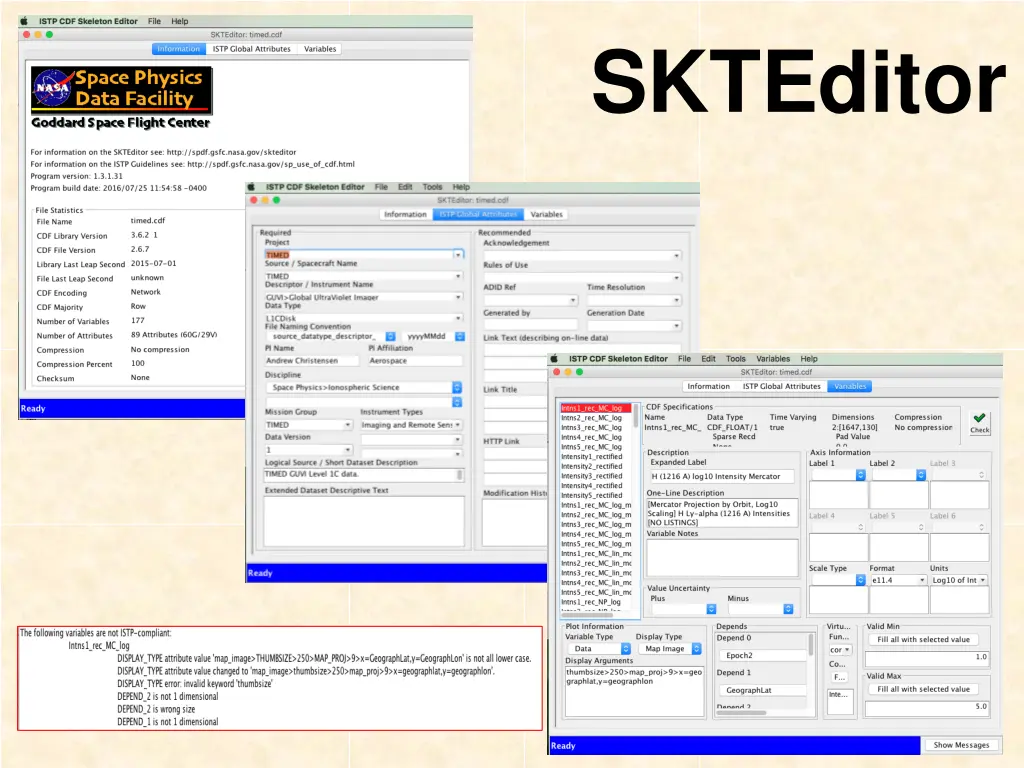Click the Variable Notes text area
The width and height of the screenshot is (1024, 768).
722,558
